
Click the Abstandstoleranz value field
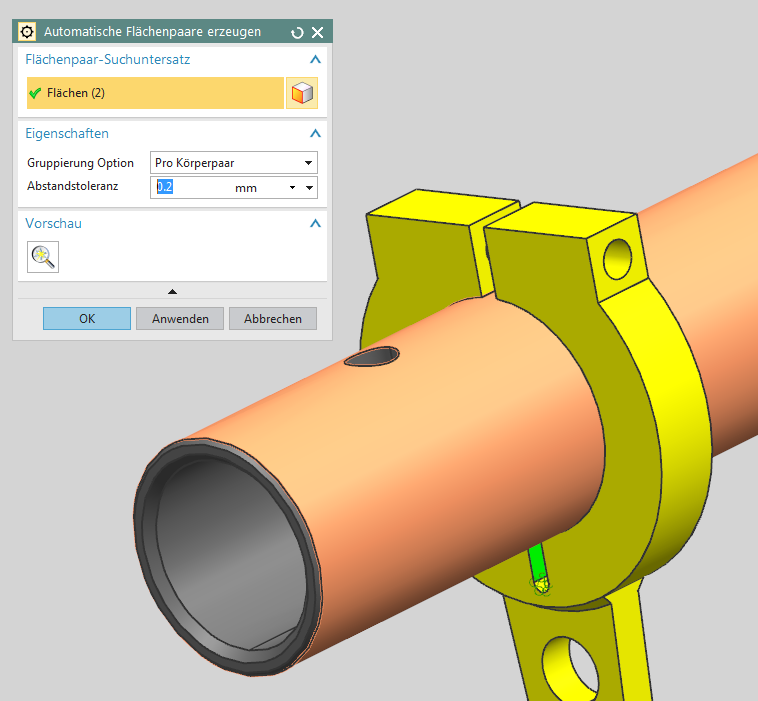193,187
